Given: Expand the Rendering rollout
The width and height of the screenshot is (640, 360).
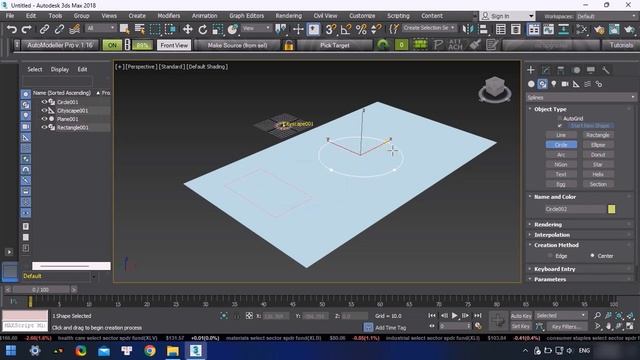Looking at the screenshot, I should (547, 224).
